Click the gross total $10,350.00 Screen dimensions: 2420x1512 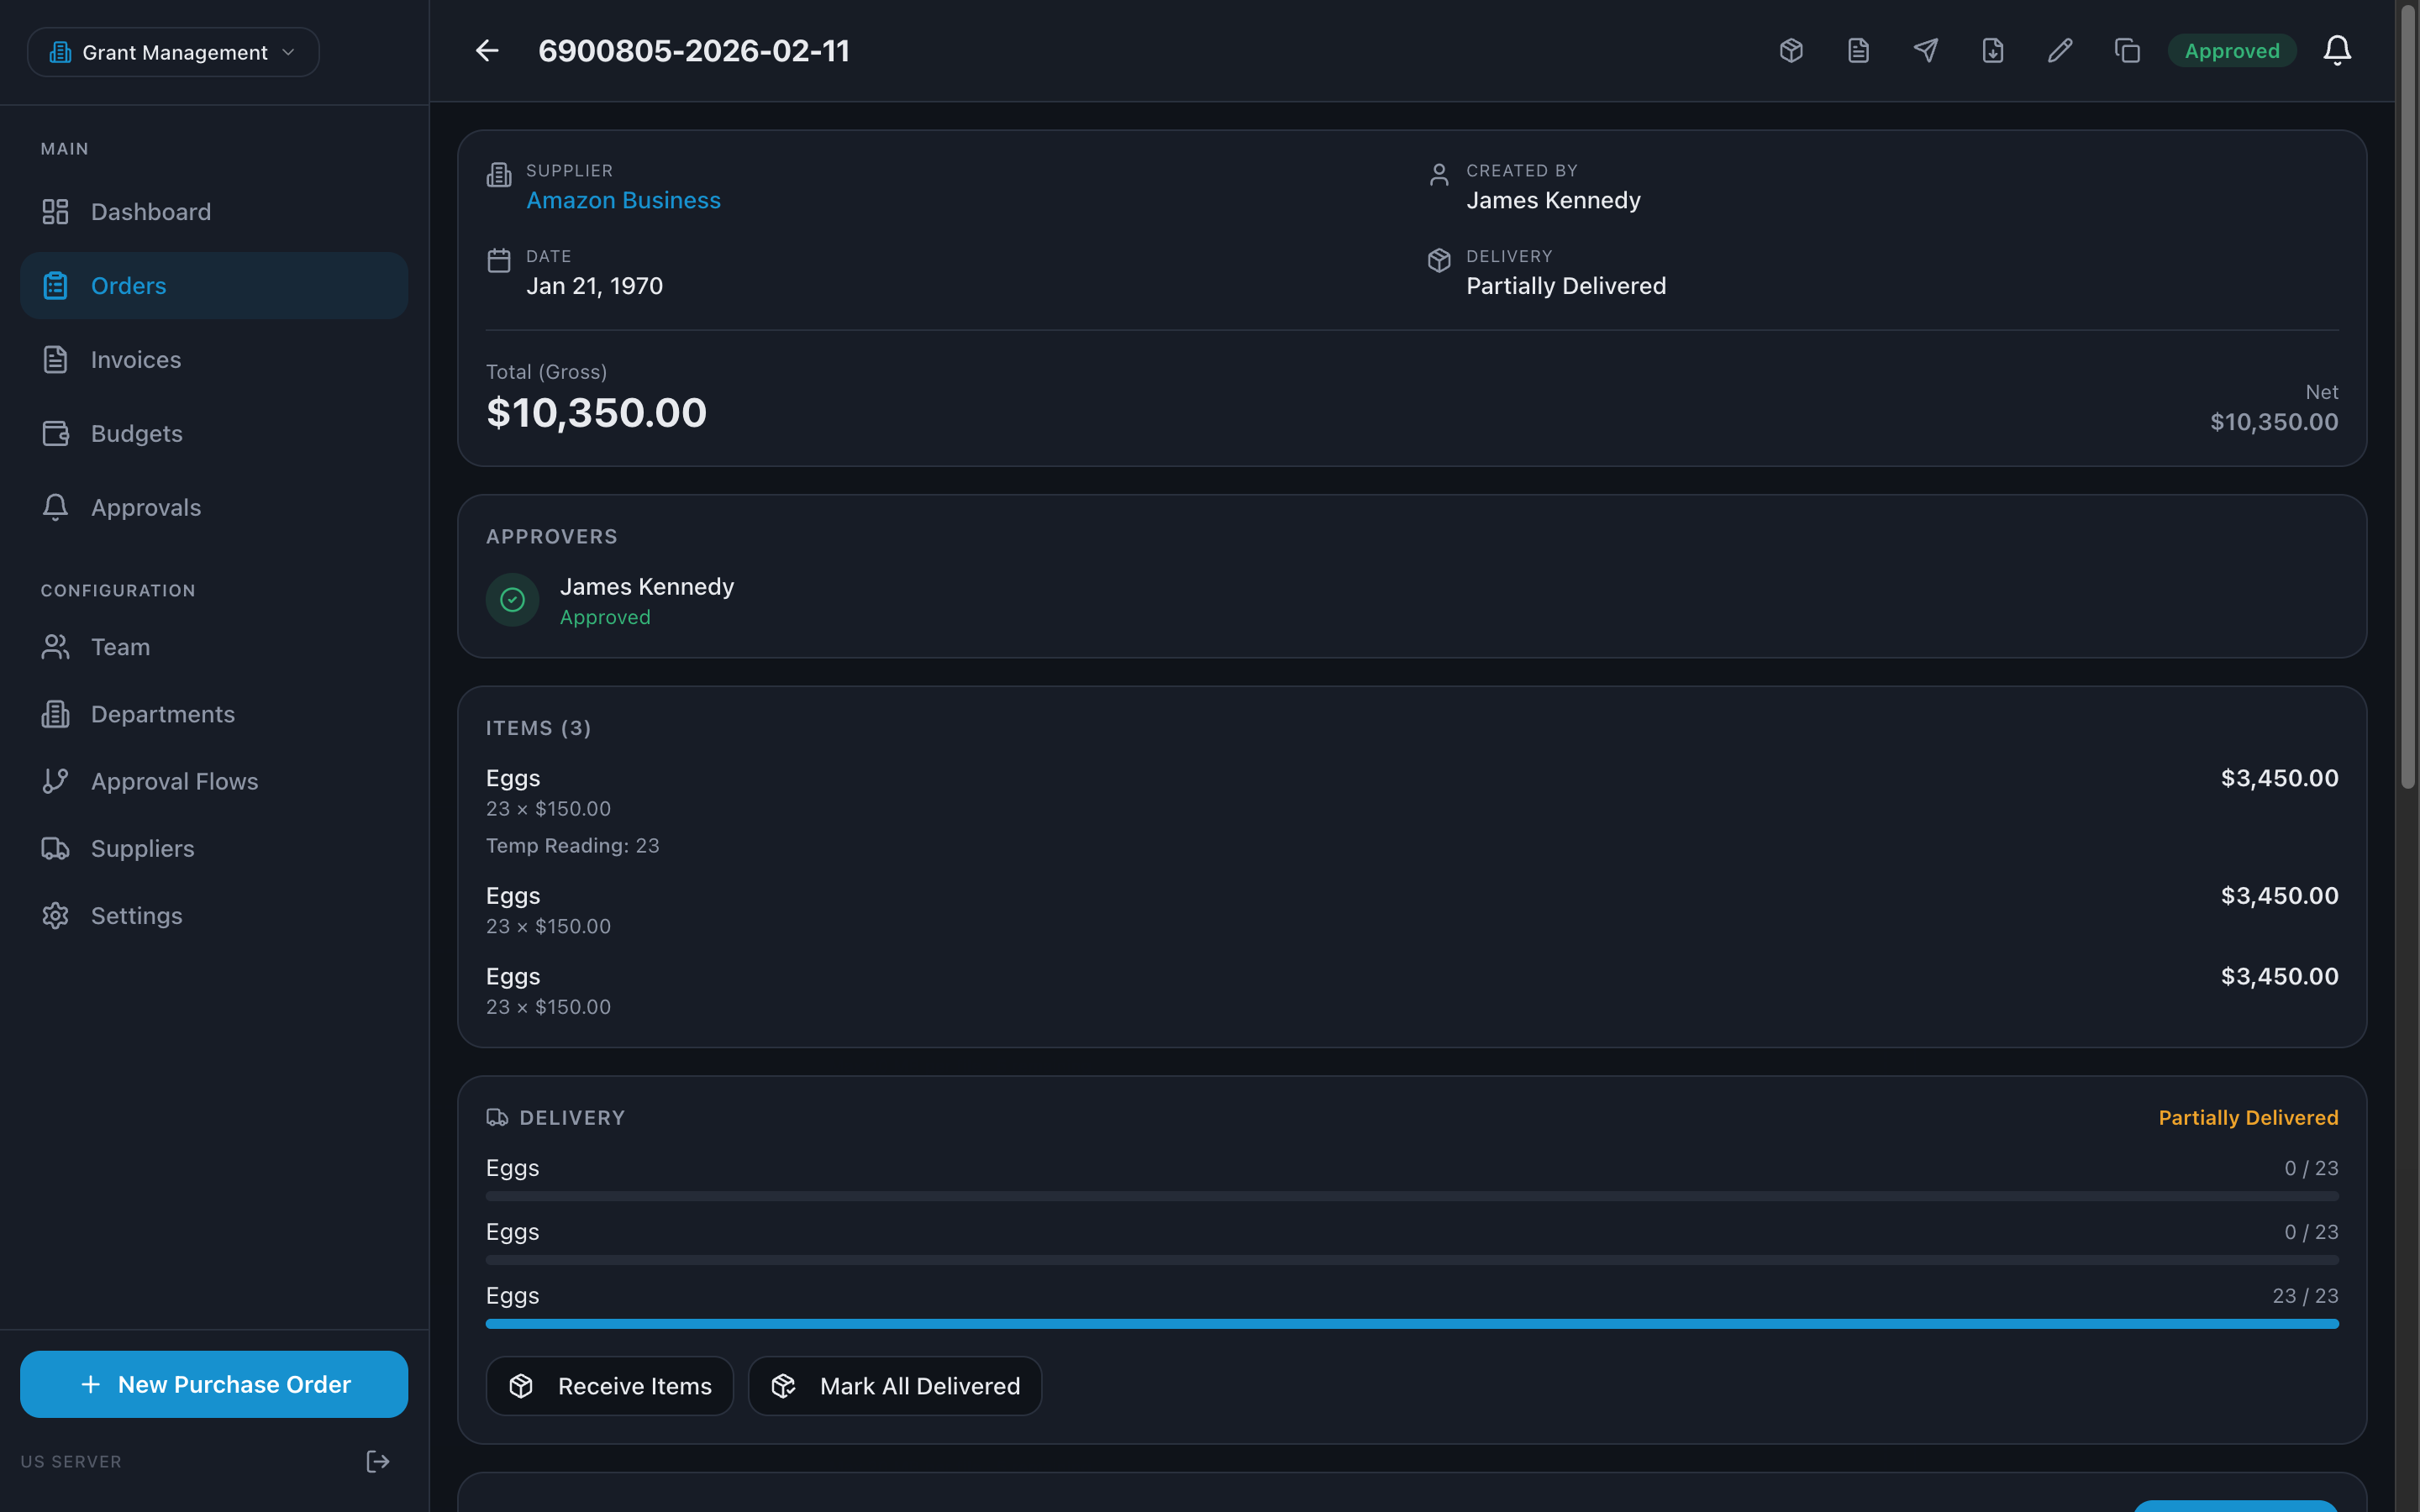[596, 413]
